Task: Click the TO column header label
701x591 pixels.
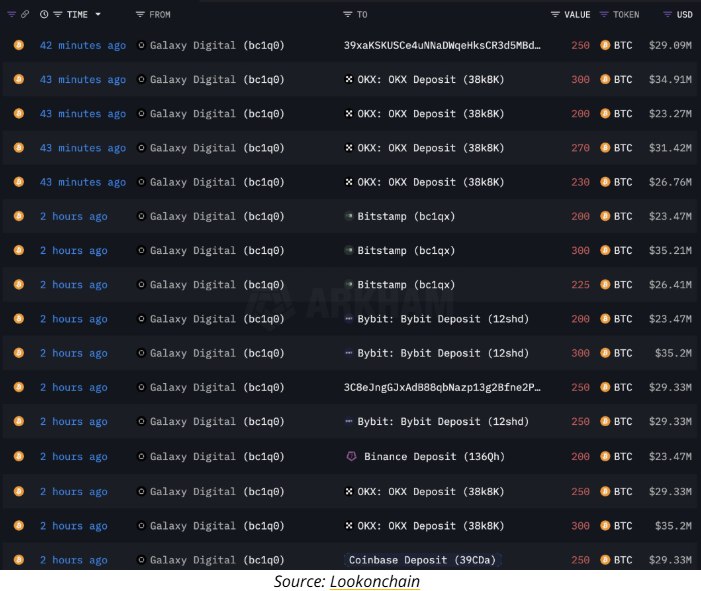Action: point(362,15)
